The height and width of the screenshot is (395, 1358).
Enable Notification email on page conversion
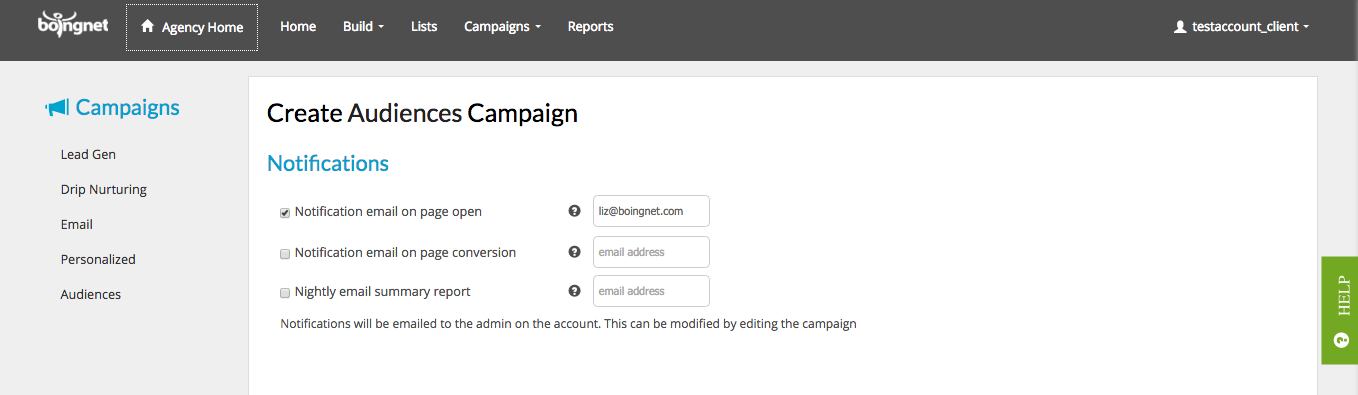(x=285, y=254)
